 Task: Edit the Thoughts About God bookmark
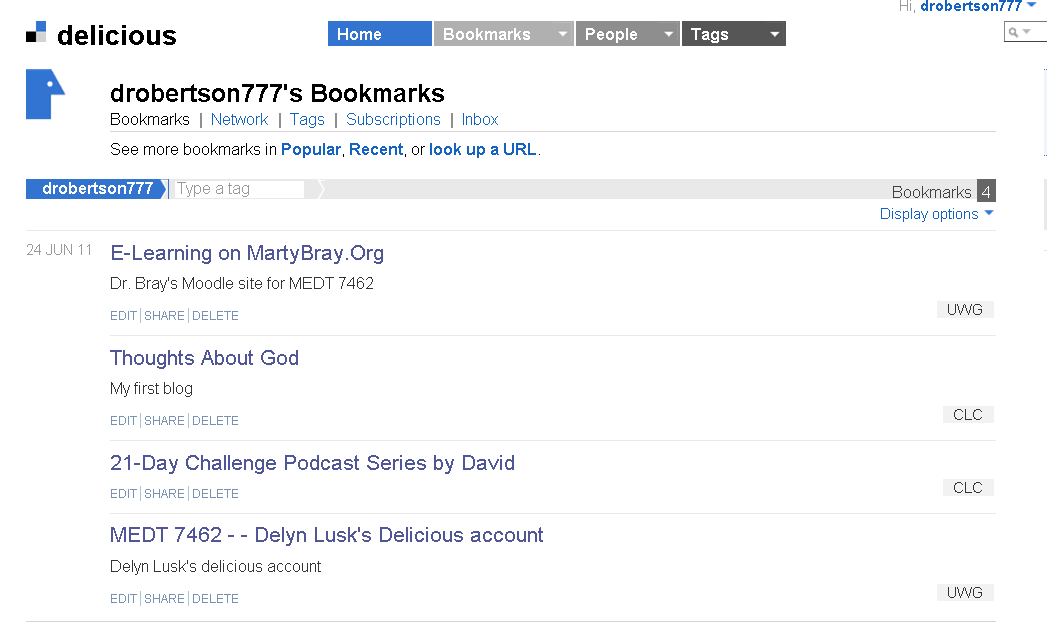pos(123,421)
